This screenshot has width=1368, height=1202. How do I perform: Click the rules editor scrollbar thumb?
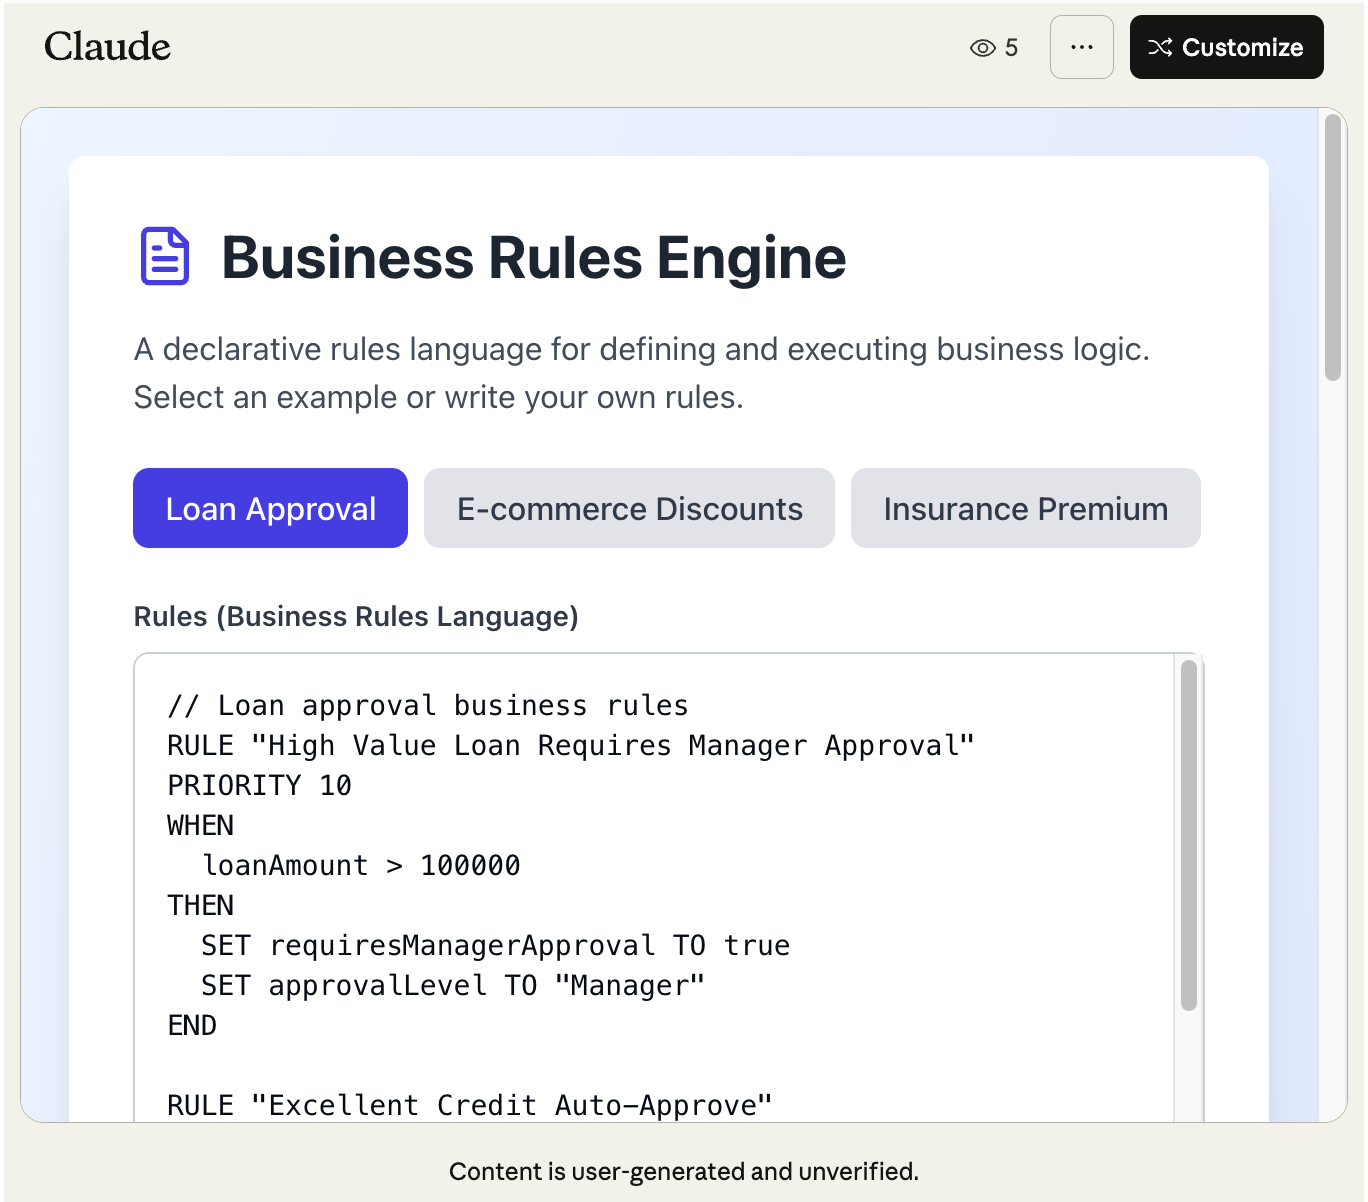pyautogui.click(x=1188, y=835)
